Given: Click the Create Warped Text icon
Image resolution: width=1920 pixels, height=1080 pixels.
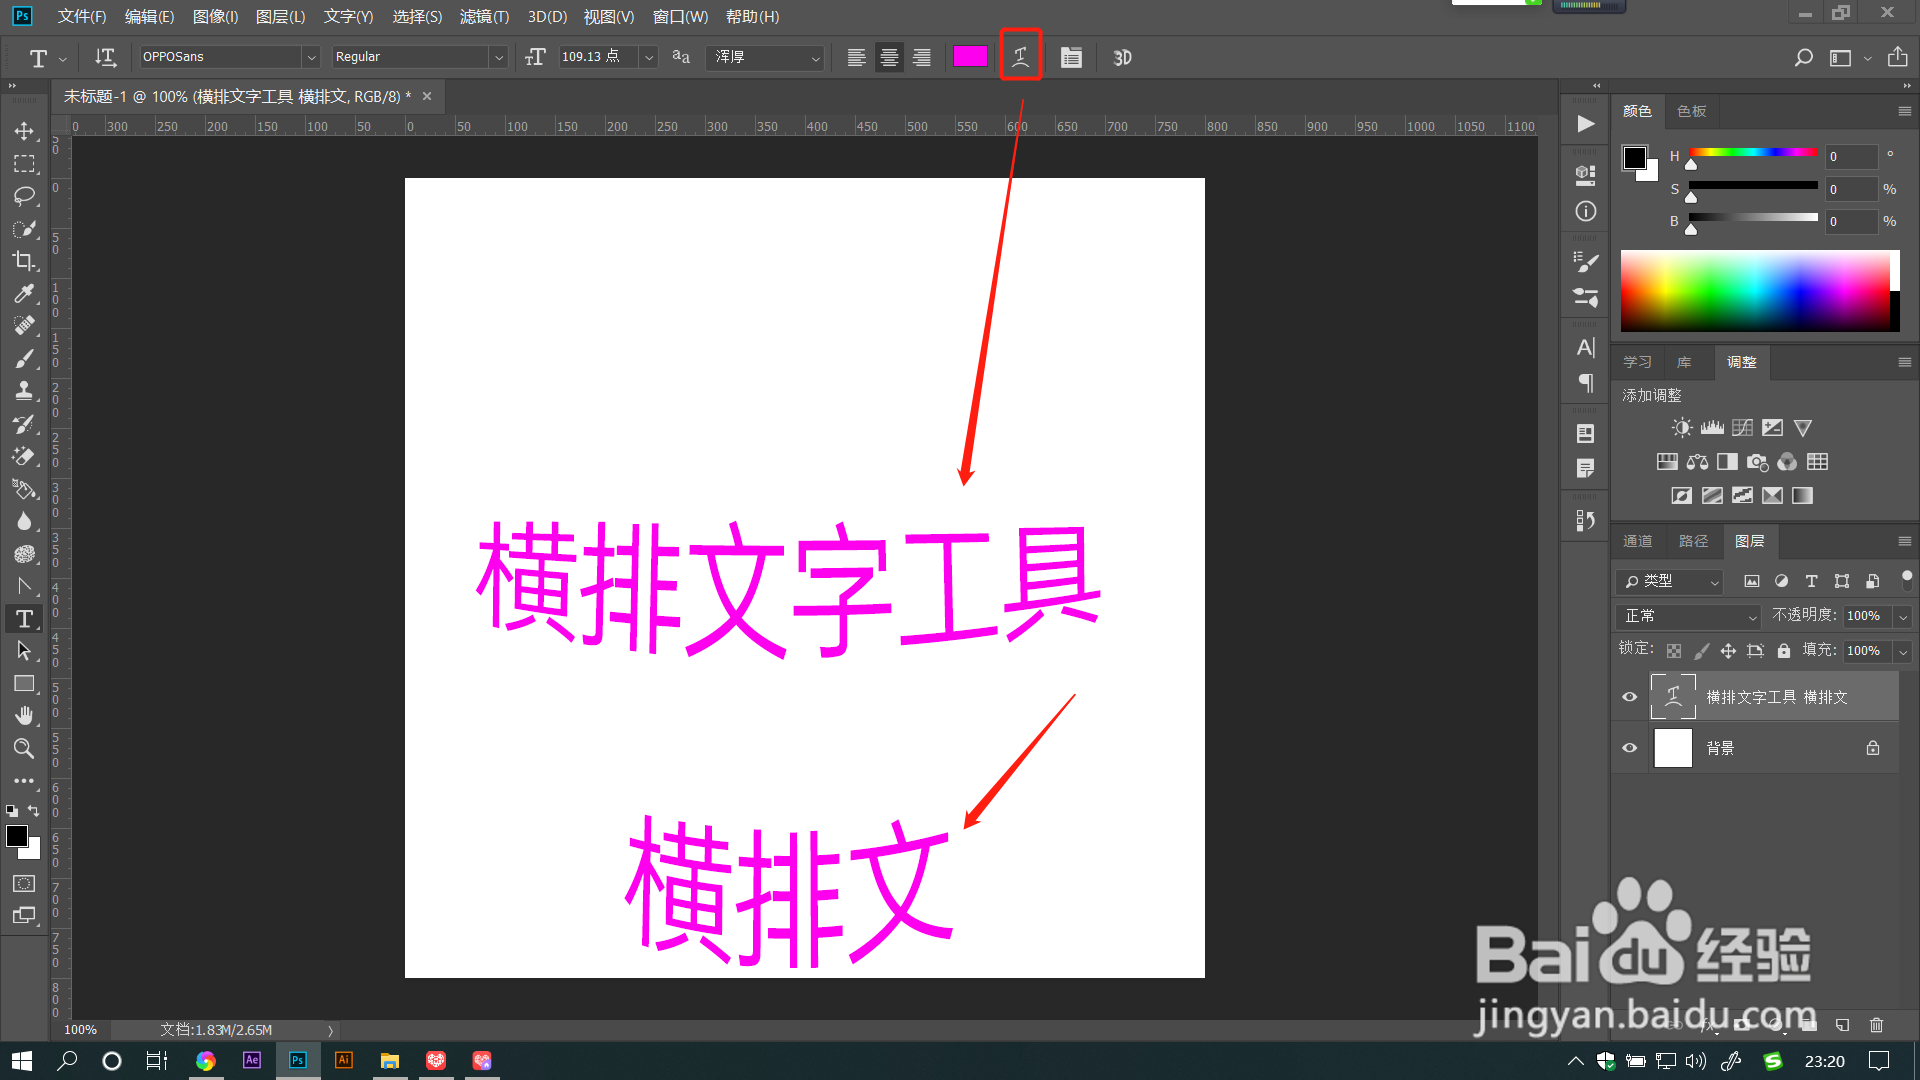Looking at the screenshot, I should pos(1020,57).
